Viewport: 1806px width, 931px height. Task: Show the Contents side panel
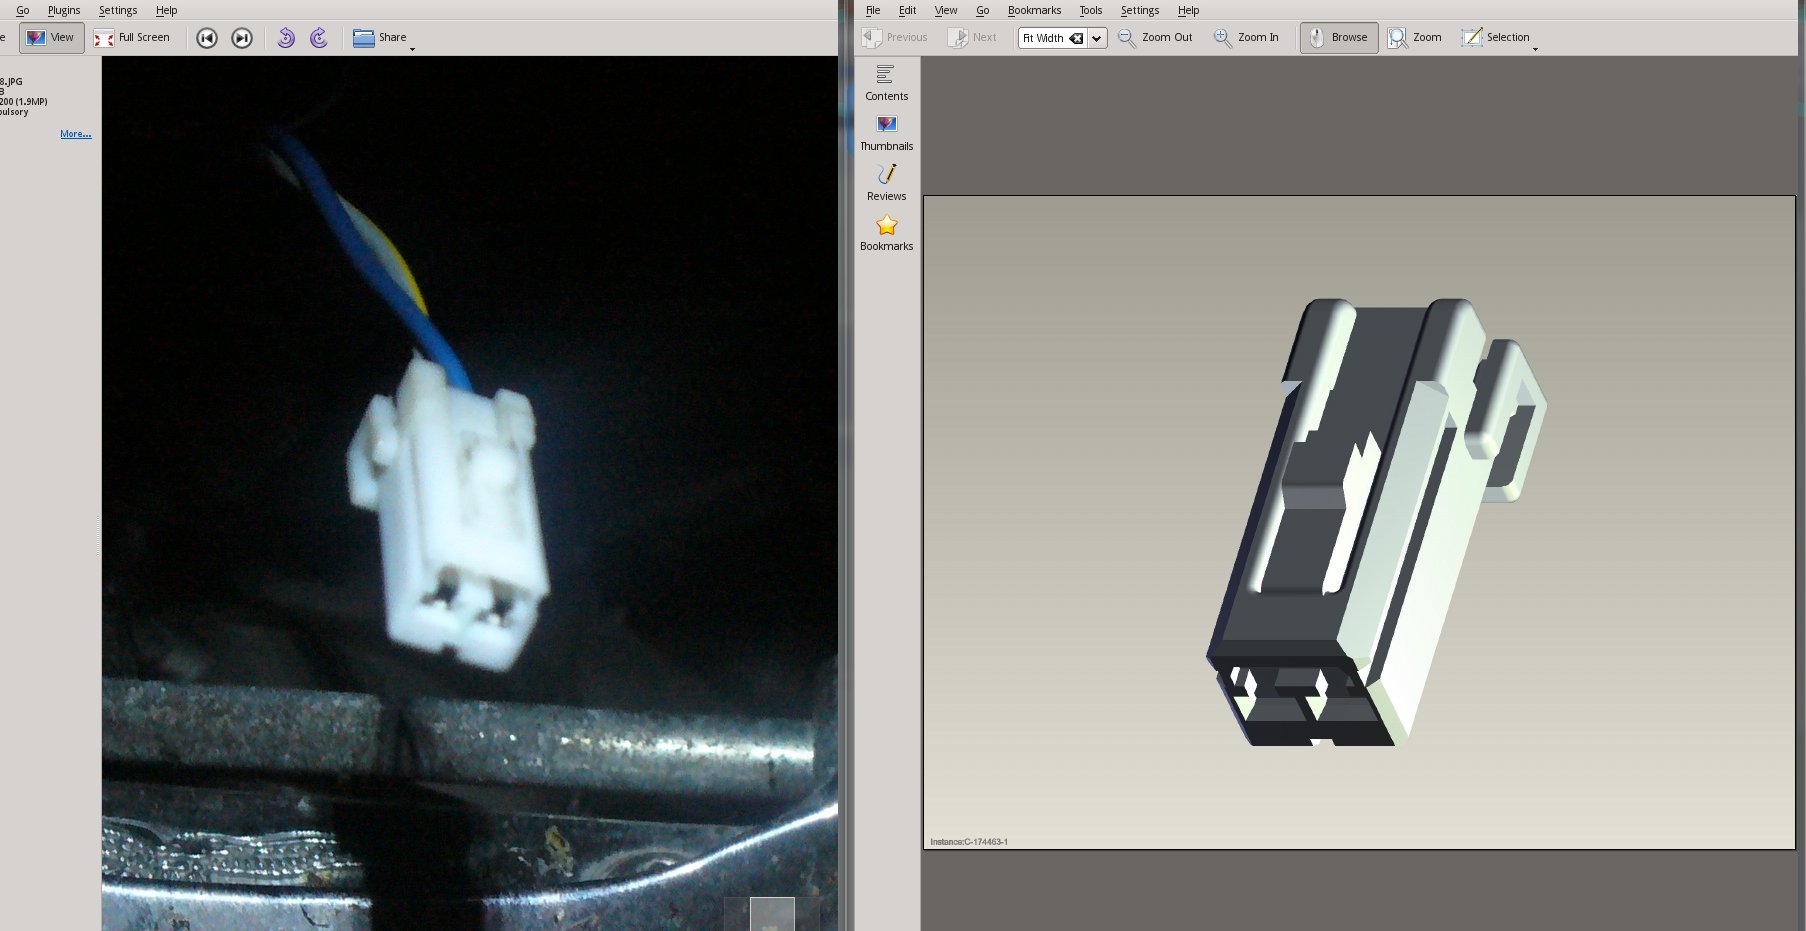887,83
